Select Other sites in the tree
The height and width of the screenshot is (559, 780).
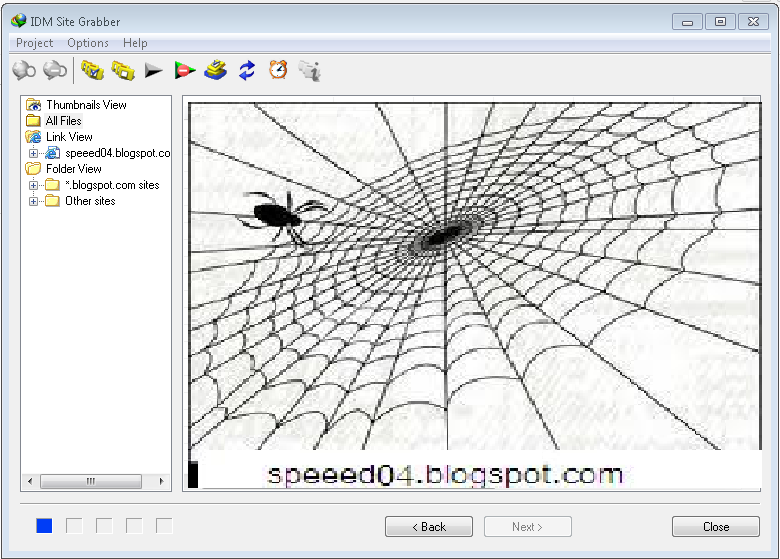click(91, 201)
